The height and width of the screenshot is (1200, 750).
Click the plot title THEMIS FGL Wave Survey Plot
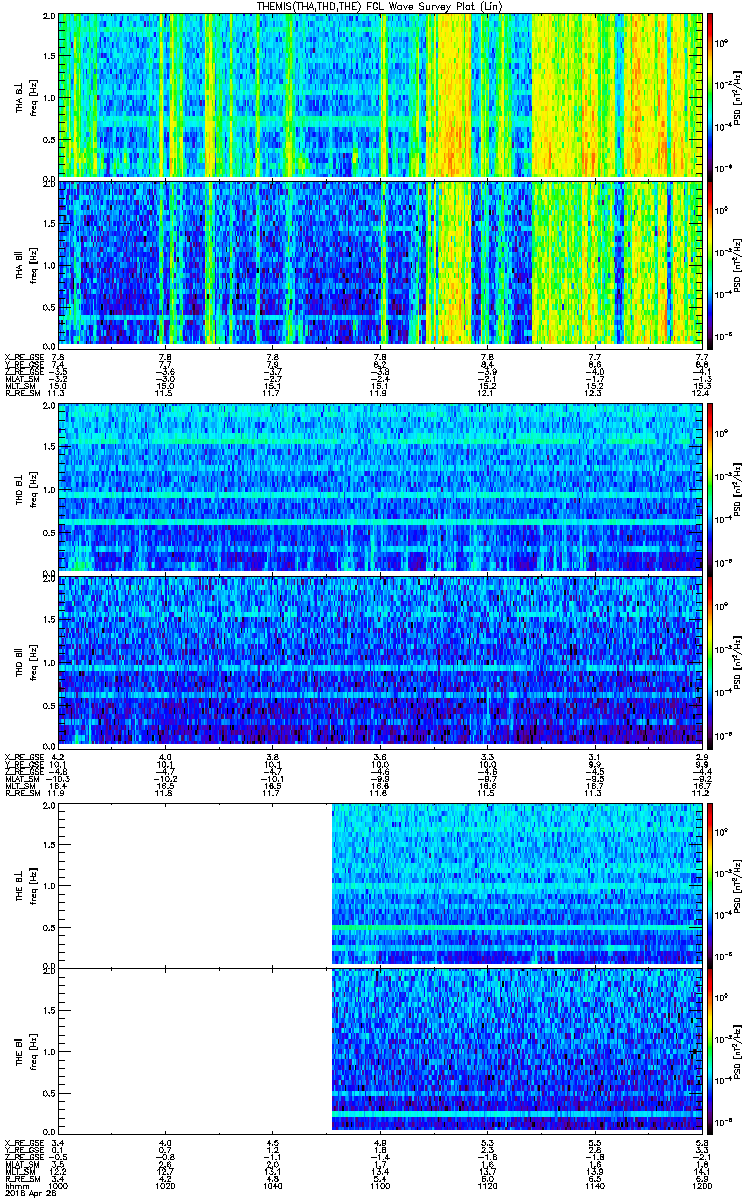tap(380, 6)
